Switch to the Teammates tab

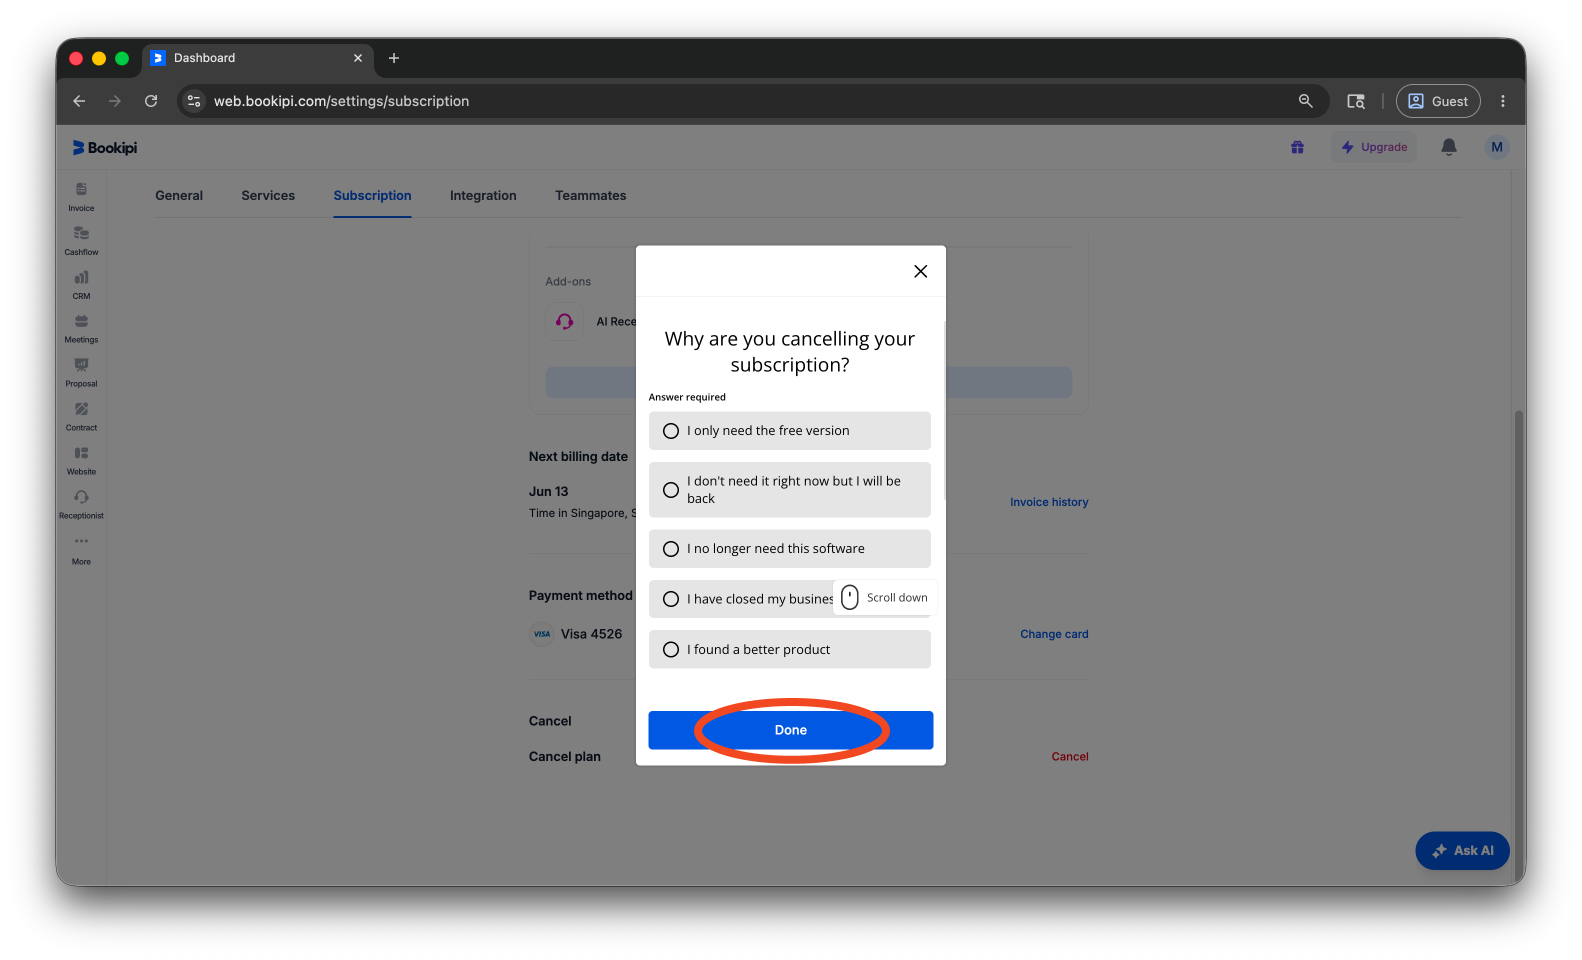[x=591, y=196]
